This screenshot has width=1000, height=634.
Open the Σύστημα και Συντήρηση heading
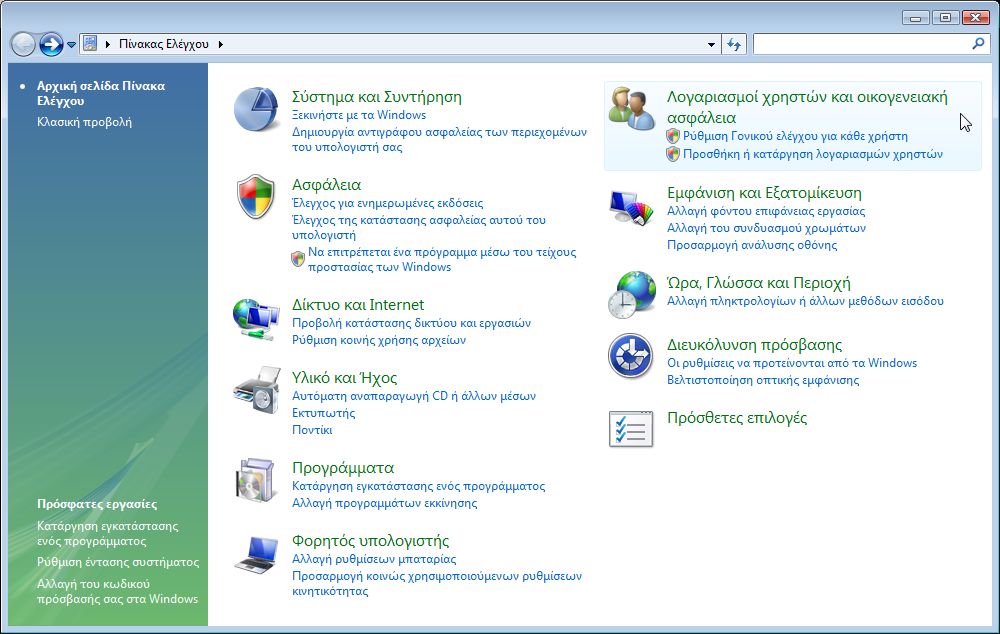coord(376,96)
